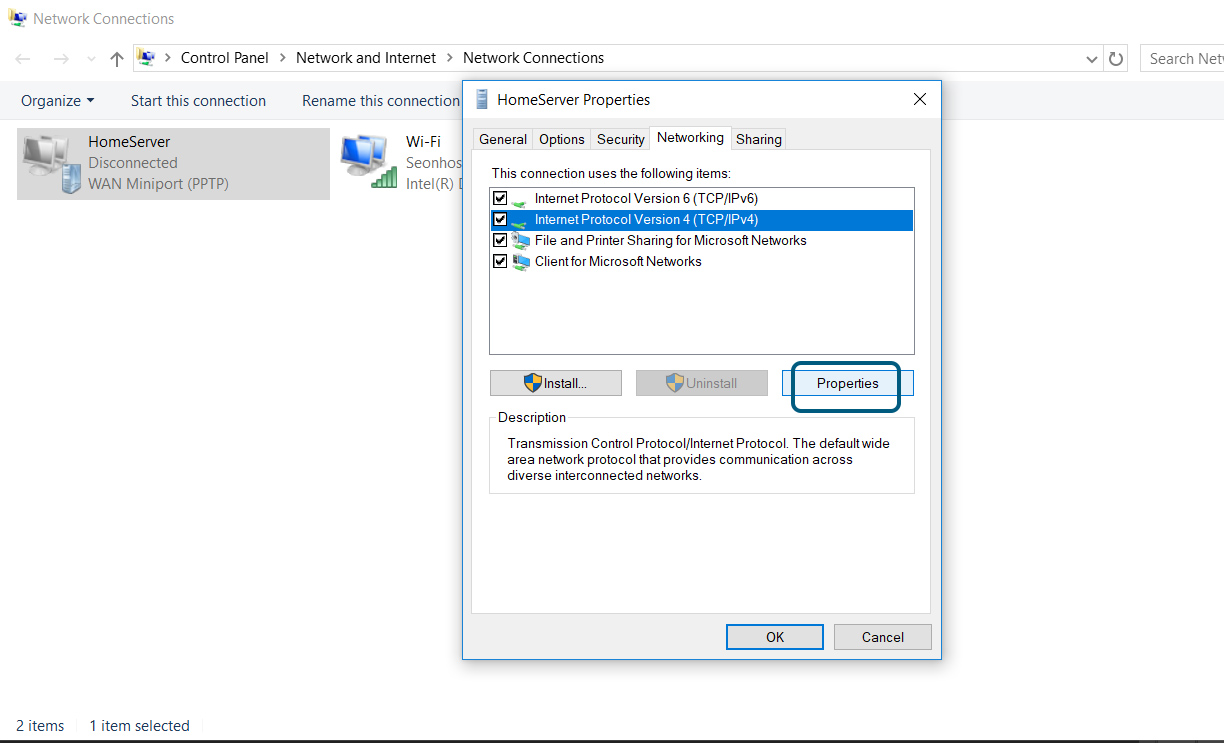Viewport: 1224px width, 743px height.
Task: Click the Internet Protocol Version 6 item icon
Action: [520, 199]
